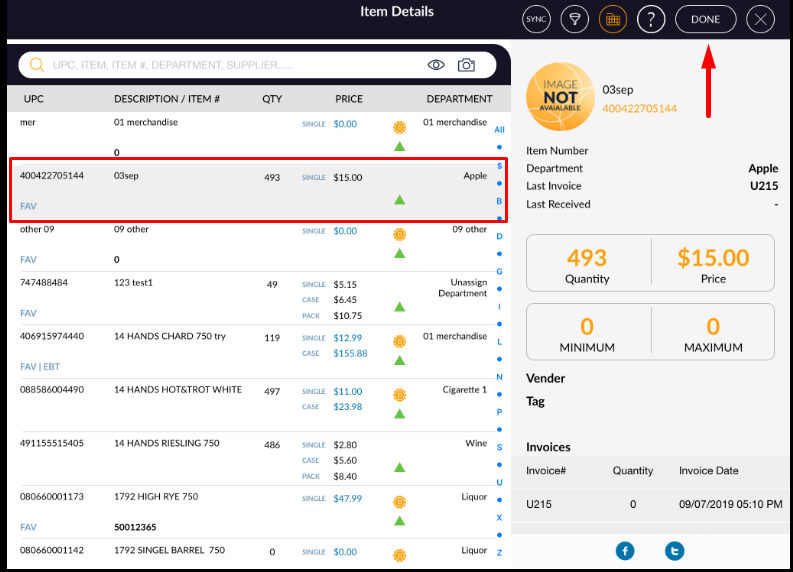Jump to 'All' in alphabet index
The height and width of the screenshot is (572, 793).
499,130
